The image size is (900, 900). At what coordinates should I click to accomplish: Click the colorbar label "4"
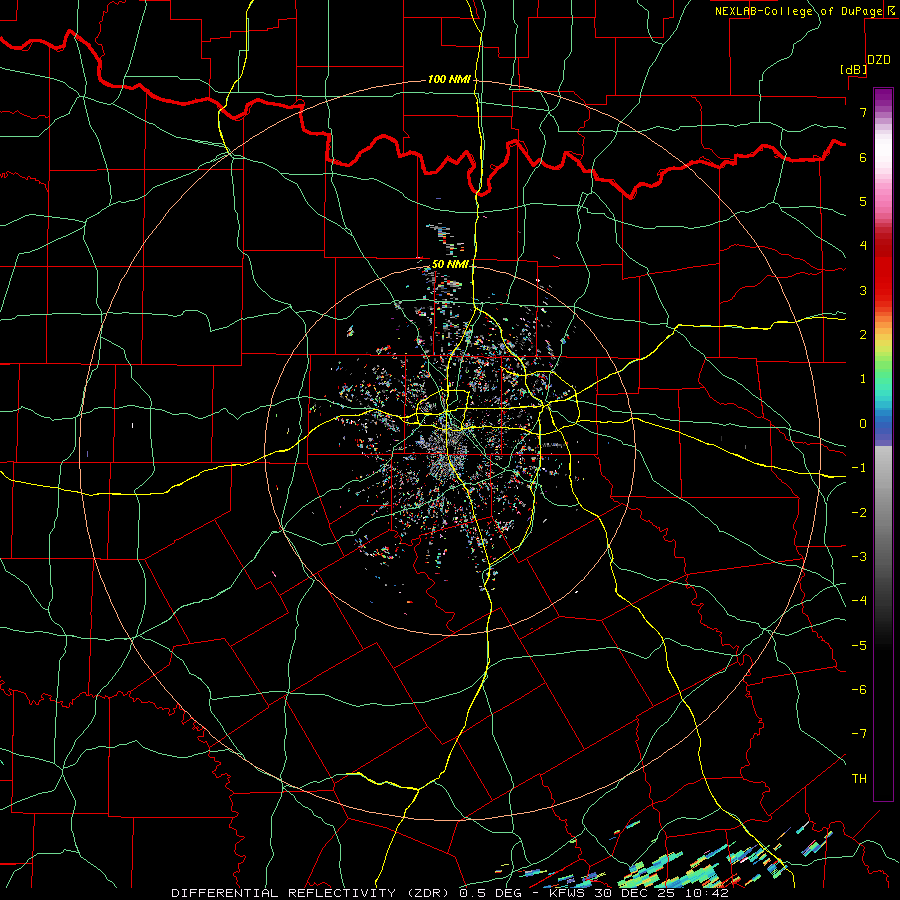pos(863,246)
